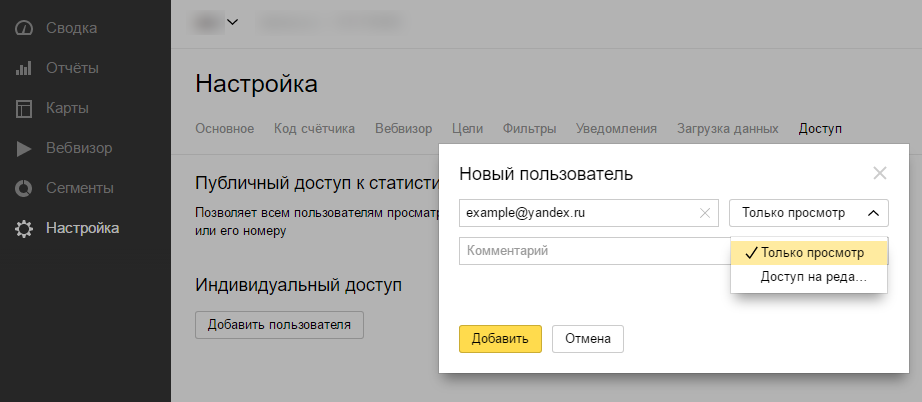922x402 pixels.
Task: Click the Отчёты bar chart icon
Action: point(25,68)
